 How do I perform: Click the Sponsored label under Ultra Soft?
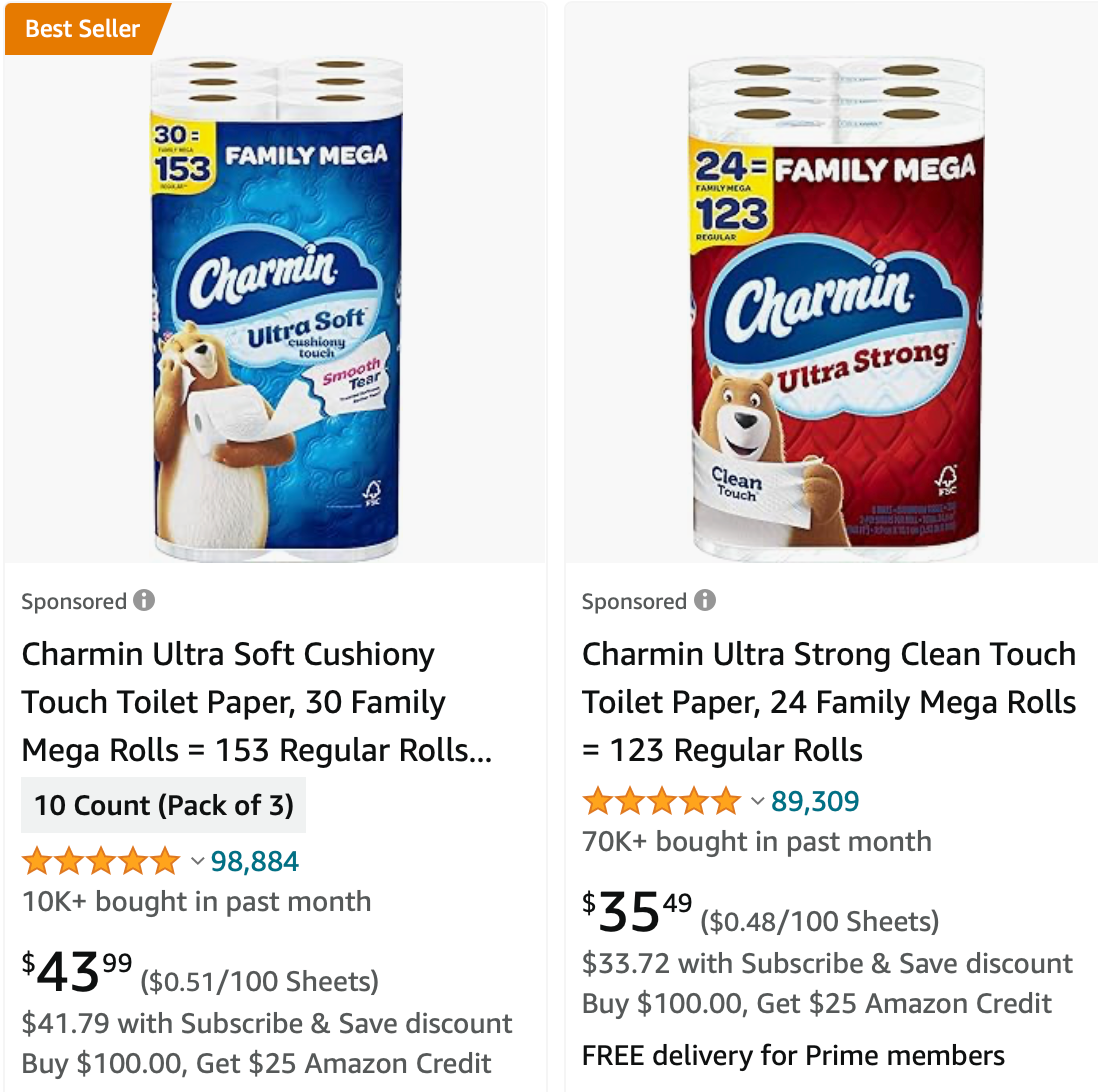coord(74,601)
